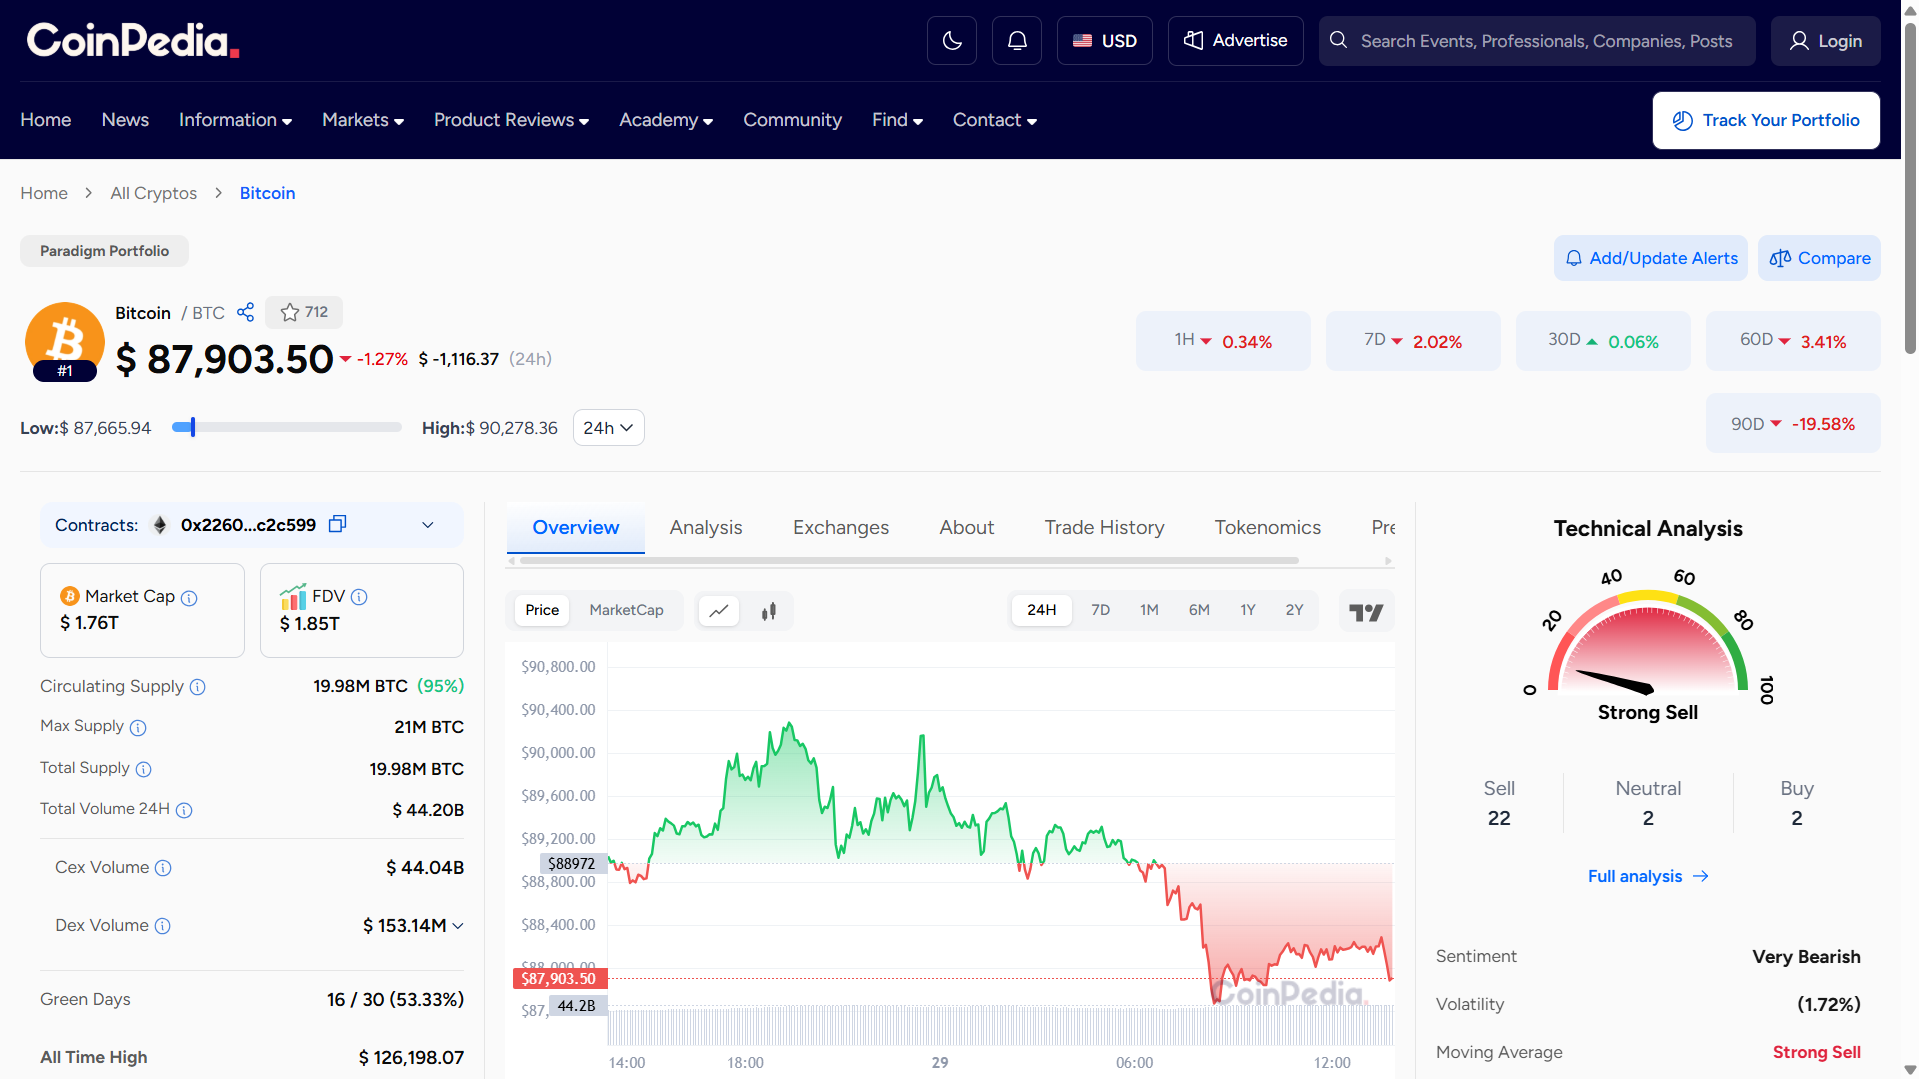The width and height of the screenshot is (1919, 1079).
Task: Expand the Information dropdown menu
Action: point(235,120)
